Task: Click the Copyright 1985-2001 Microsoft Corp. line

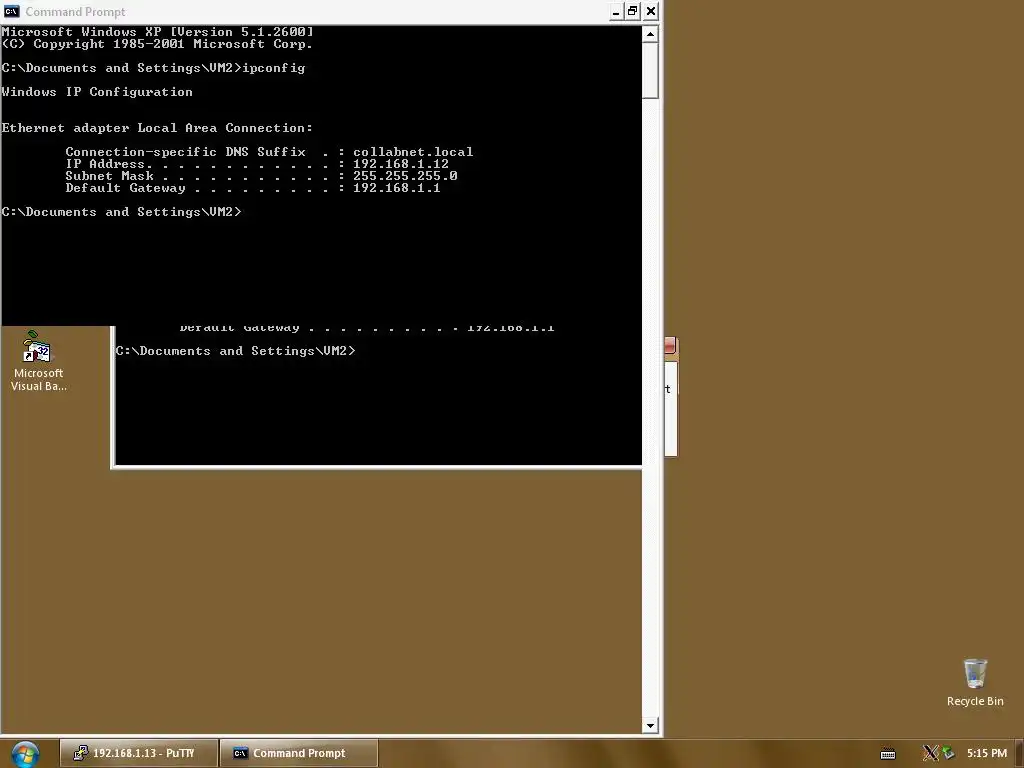Action: pyautogui.click(x=157, y=44)
